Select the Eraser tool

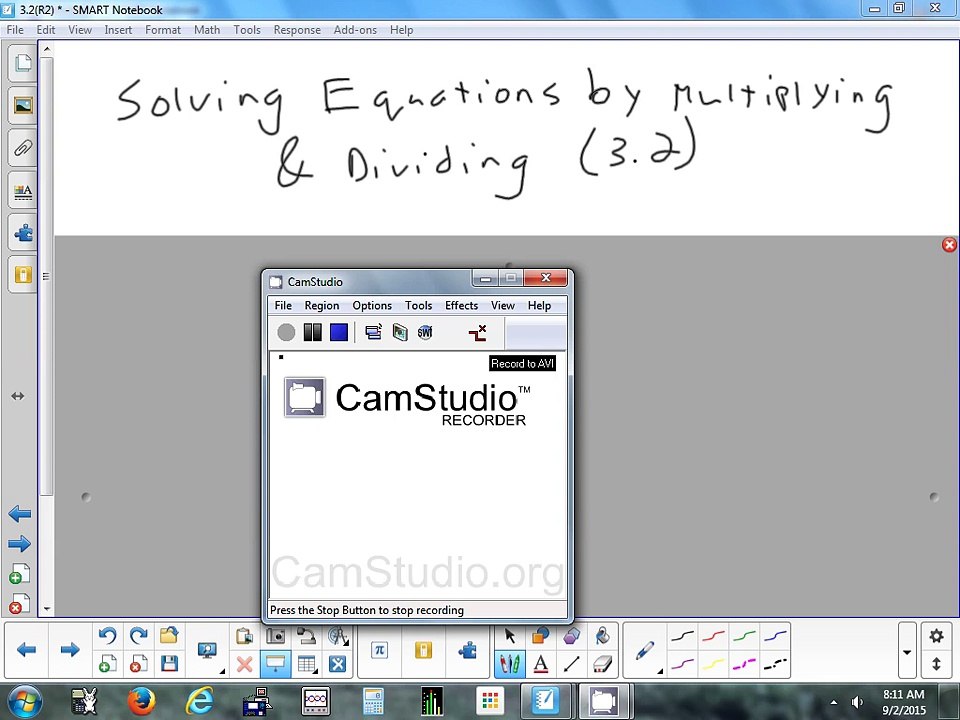point(602,664)
